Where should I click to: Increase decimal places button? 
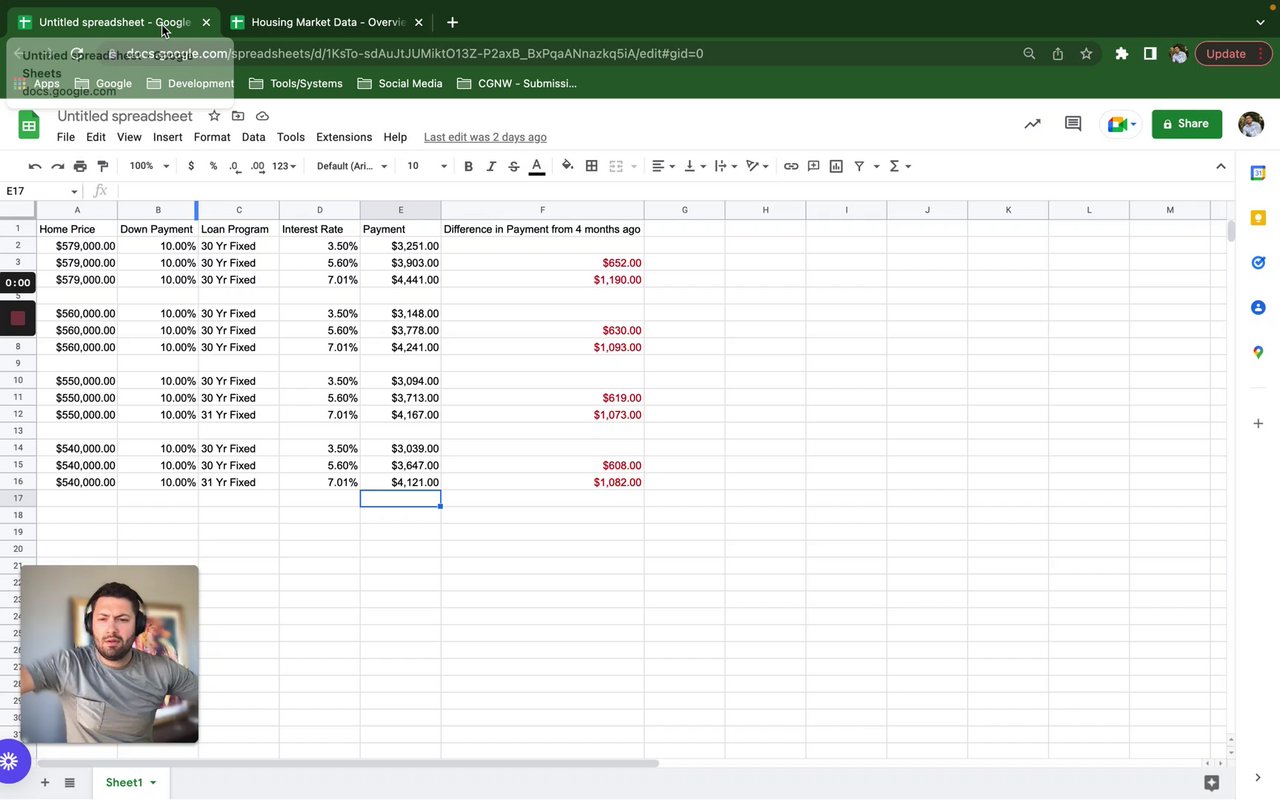257,166
